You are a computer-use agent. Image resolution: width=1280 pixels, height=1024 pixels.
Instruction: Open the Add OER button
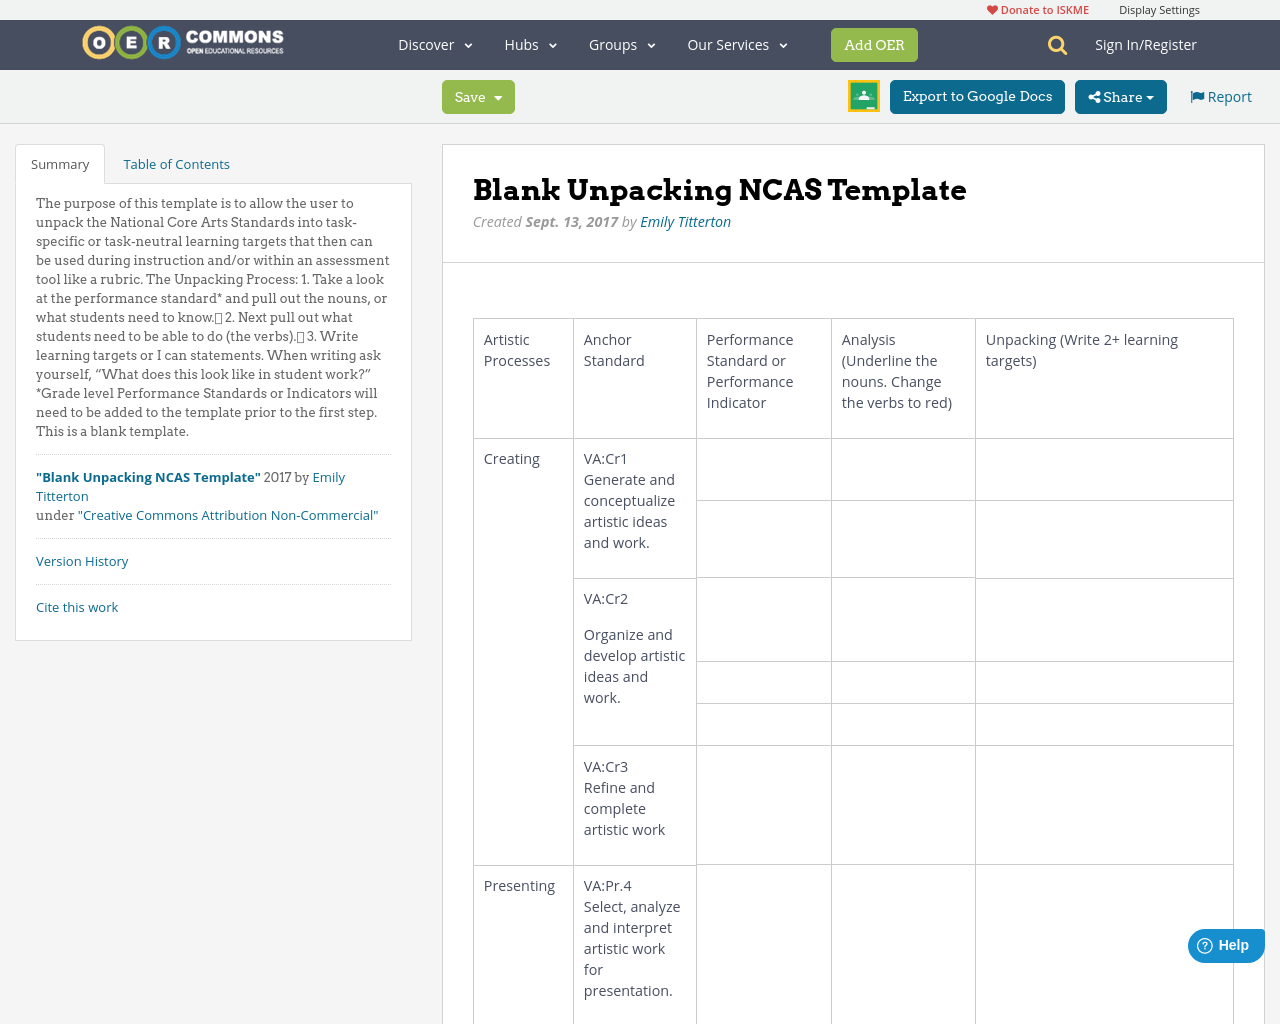(874, 44)
